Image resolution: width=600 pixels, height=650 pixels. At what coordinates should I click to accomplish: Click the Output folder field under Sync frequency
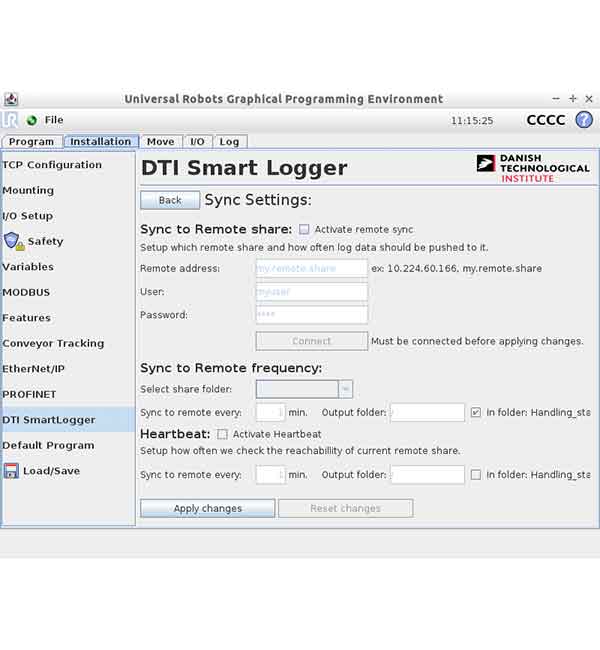tap(428, 412)
